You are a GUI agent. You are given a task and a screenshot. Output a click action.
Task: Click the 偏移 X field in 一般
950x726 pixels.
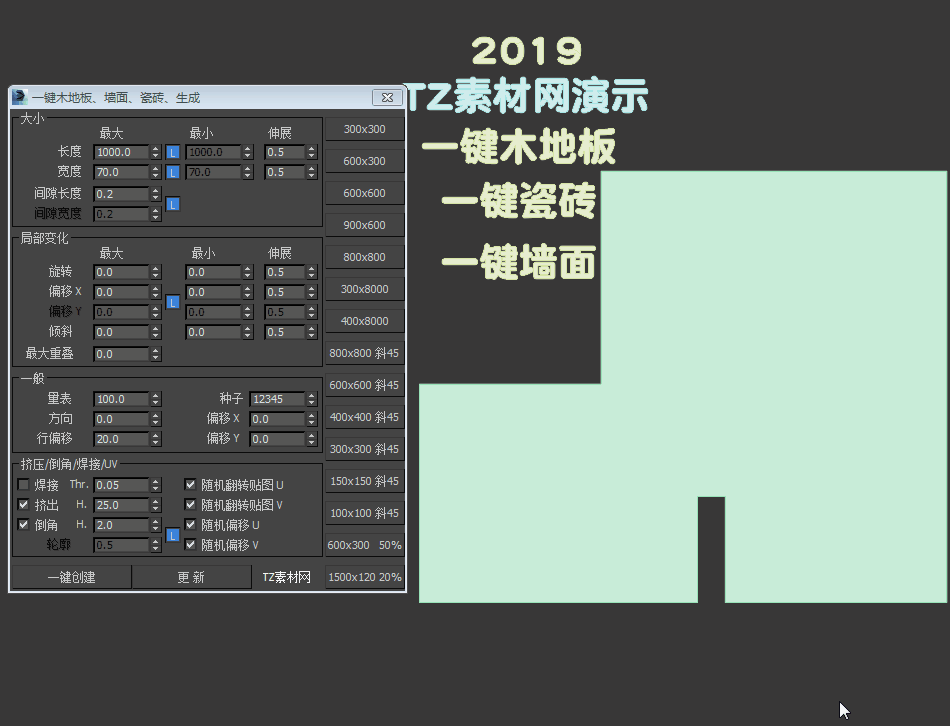pos(277,419)
